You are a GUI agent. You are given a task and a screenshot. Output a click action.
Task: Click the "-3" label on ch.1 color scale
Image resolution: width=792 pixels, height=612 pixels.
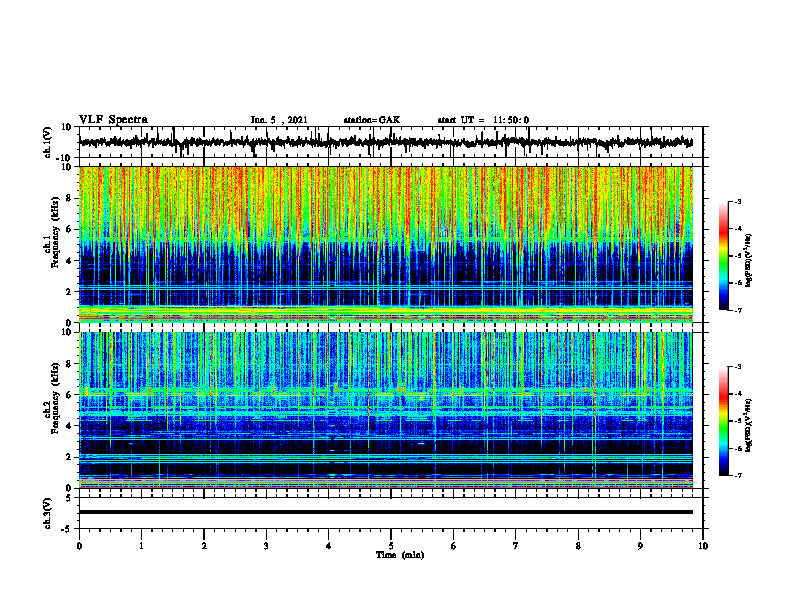pyautogui.click(x=738, y=201)
